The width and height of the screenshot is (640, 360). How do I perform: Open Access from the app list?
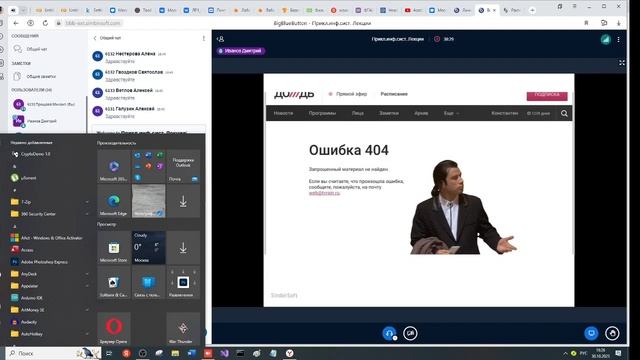click(x=27, y=250)
